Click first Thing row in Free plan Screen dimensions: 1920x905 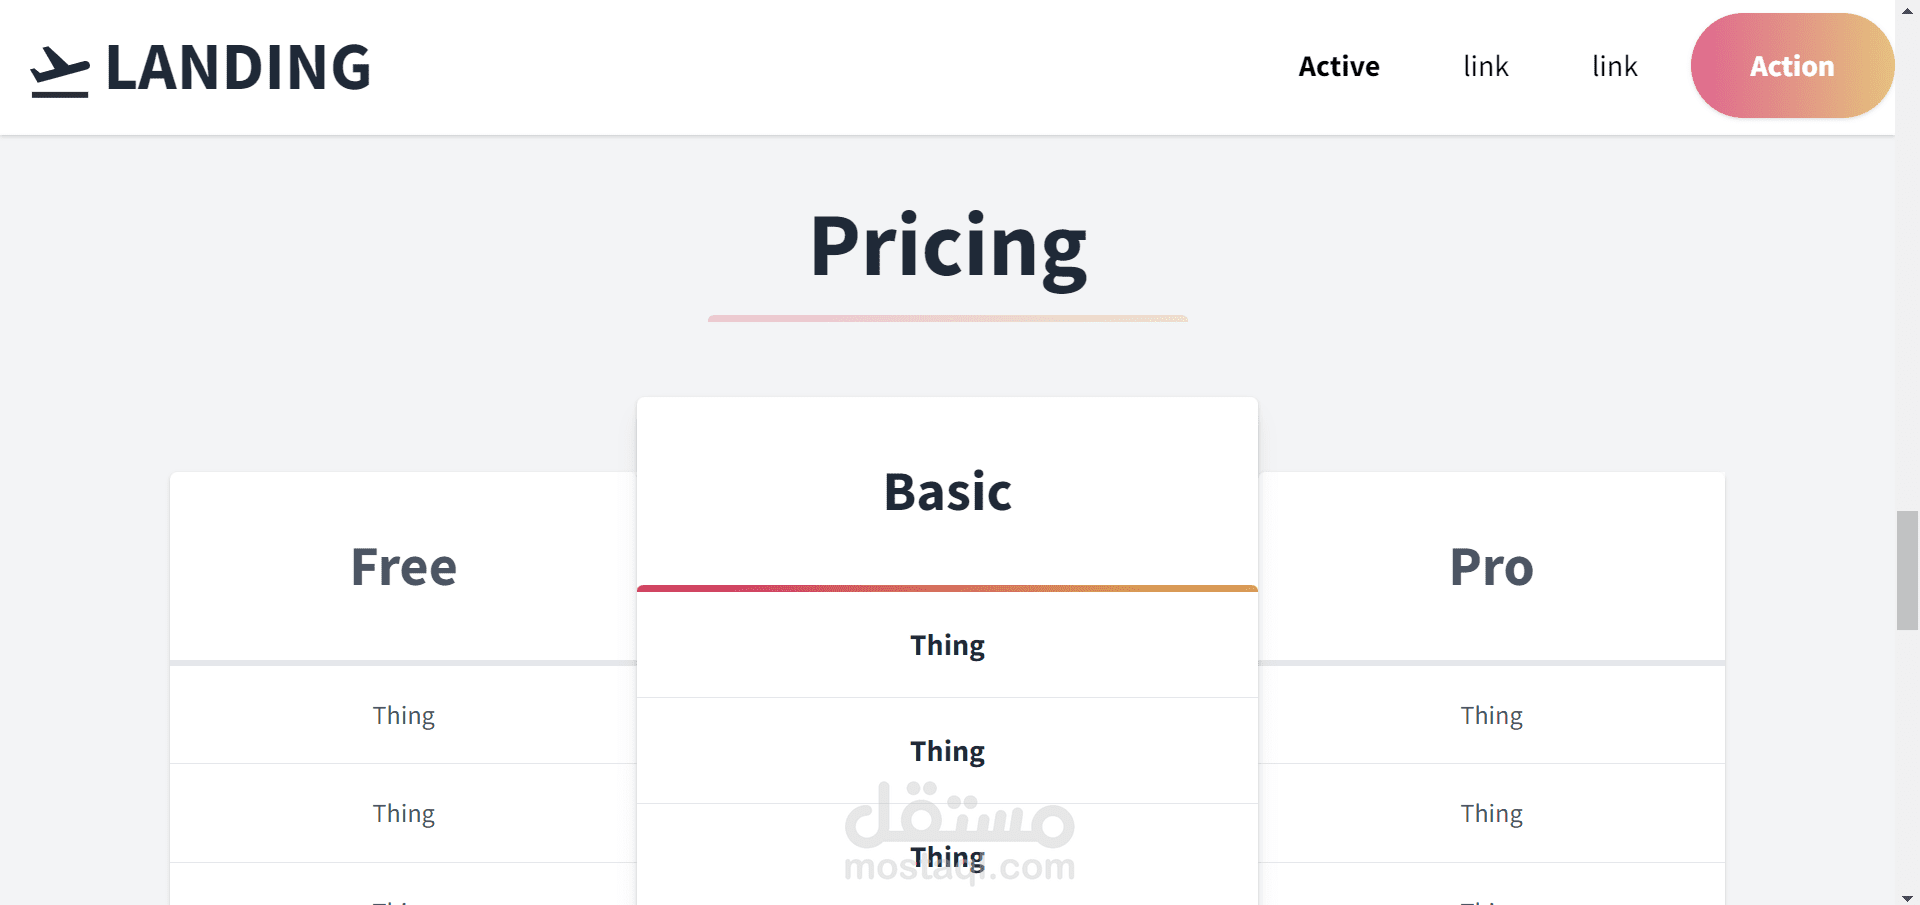(x=403, y=715)
